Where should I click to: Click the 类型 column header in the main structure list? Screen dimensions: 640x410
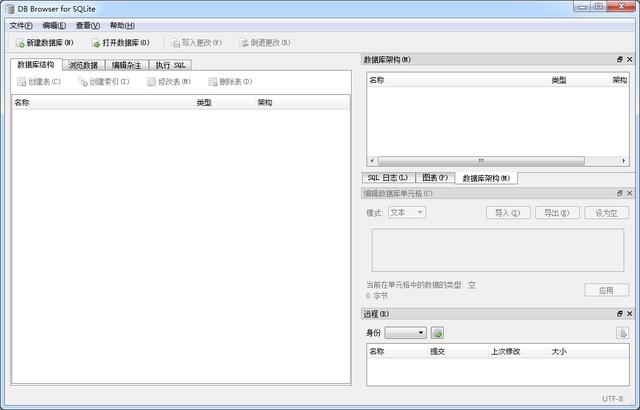click(x=225, y=103)
